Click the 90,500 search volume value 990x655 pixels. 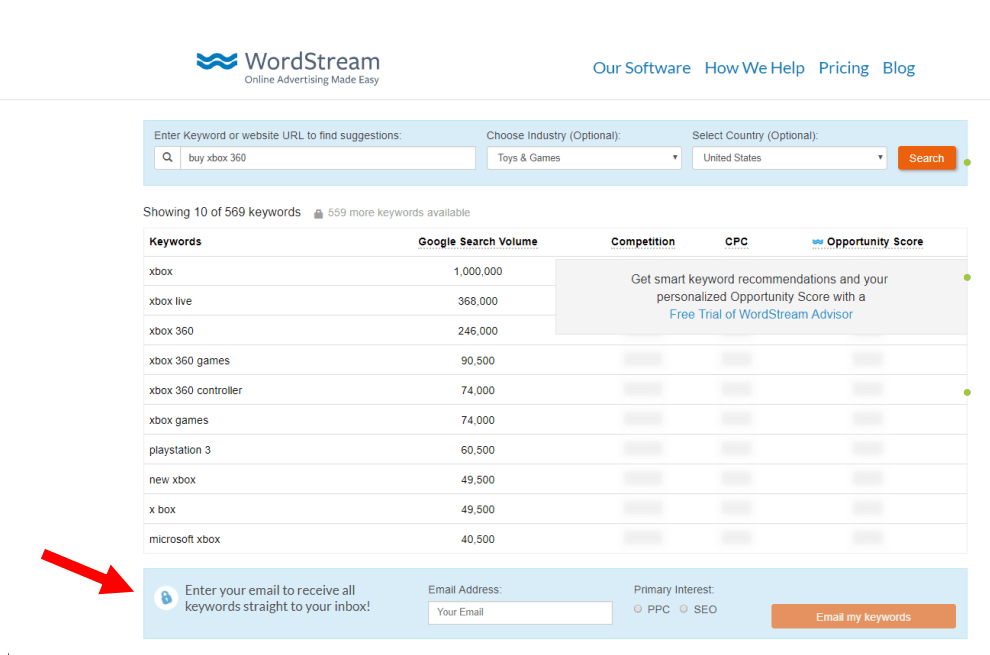pyautogui.click(x=478, y=361)
